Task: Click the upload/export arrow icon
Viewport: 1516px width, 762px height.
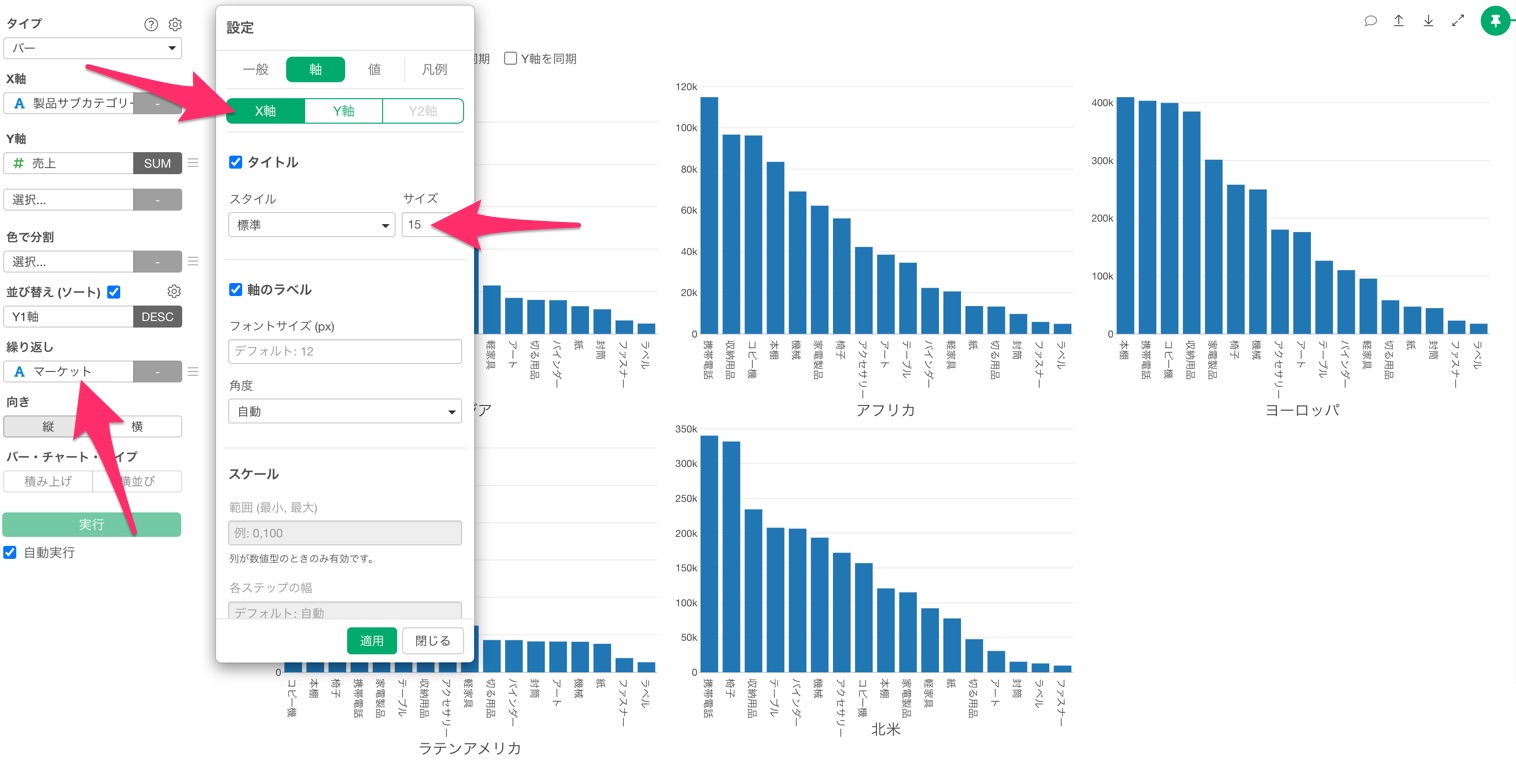Action: [1399, 21]
